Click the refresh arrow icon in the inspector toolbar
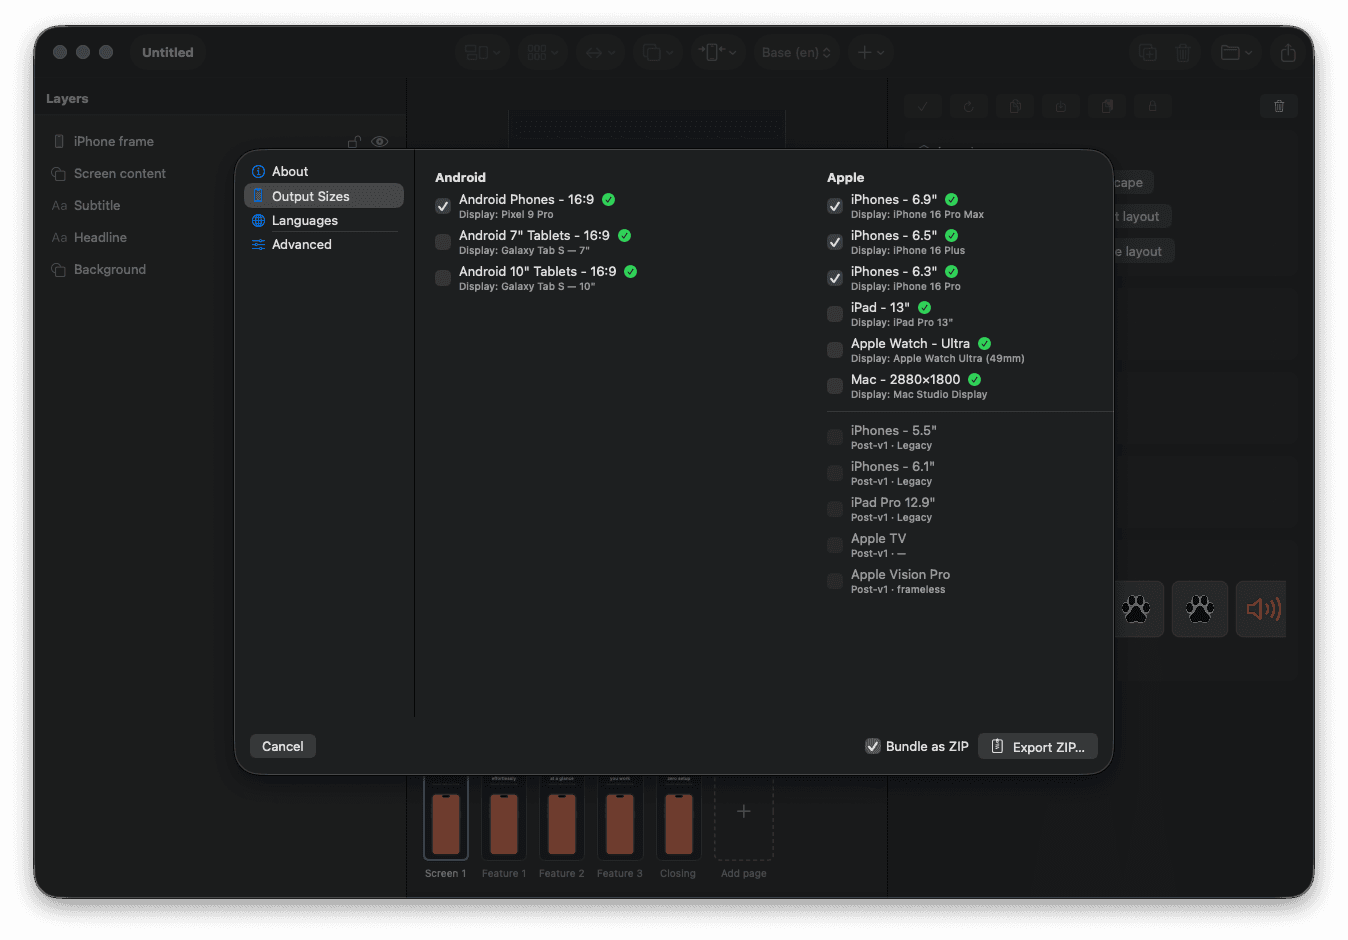 969,106
